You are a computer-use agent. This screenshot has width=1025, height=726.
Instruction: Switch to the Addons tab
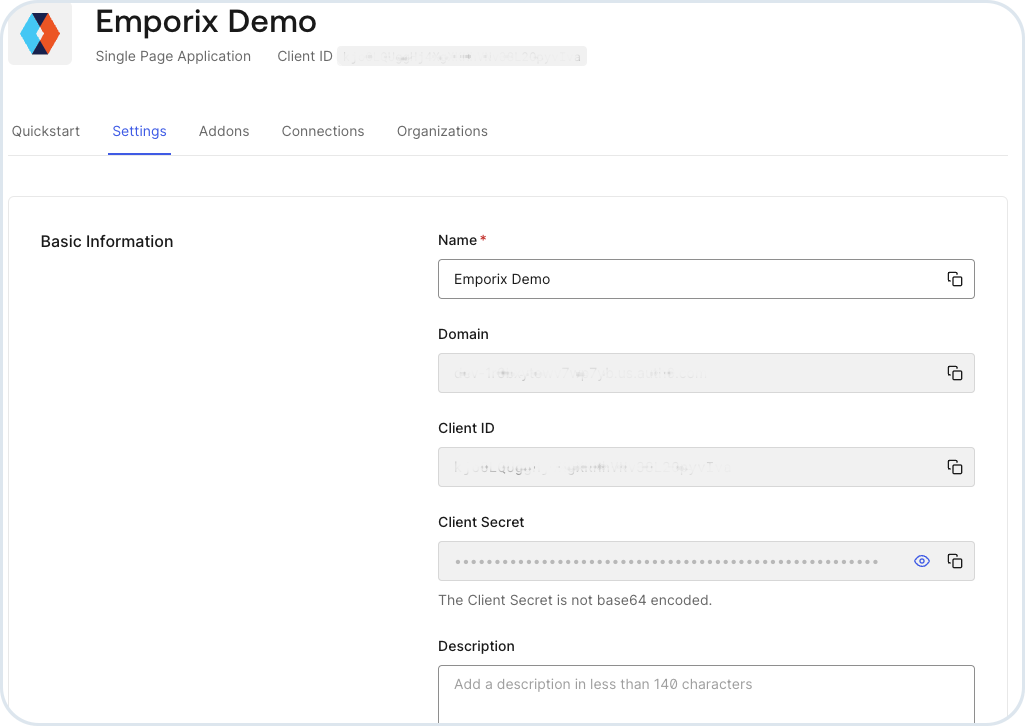point(224,131)
